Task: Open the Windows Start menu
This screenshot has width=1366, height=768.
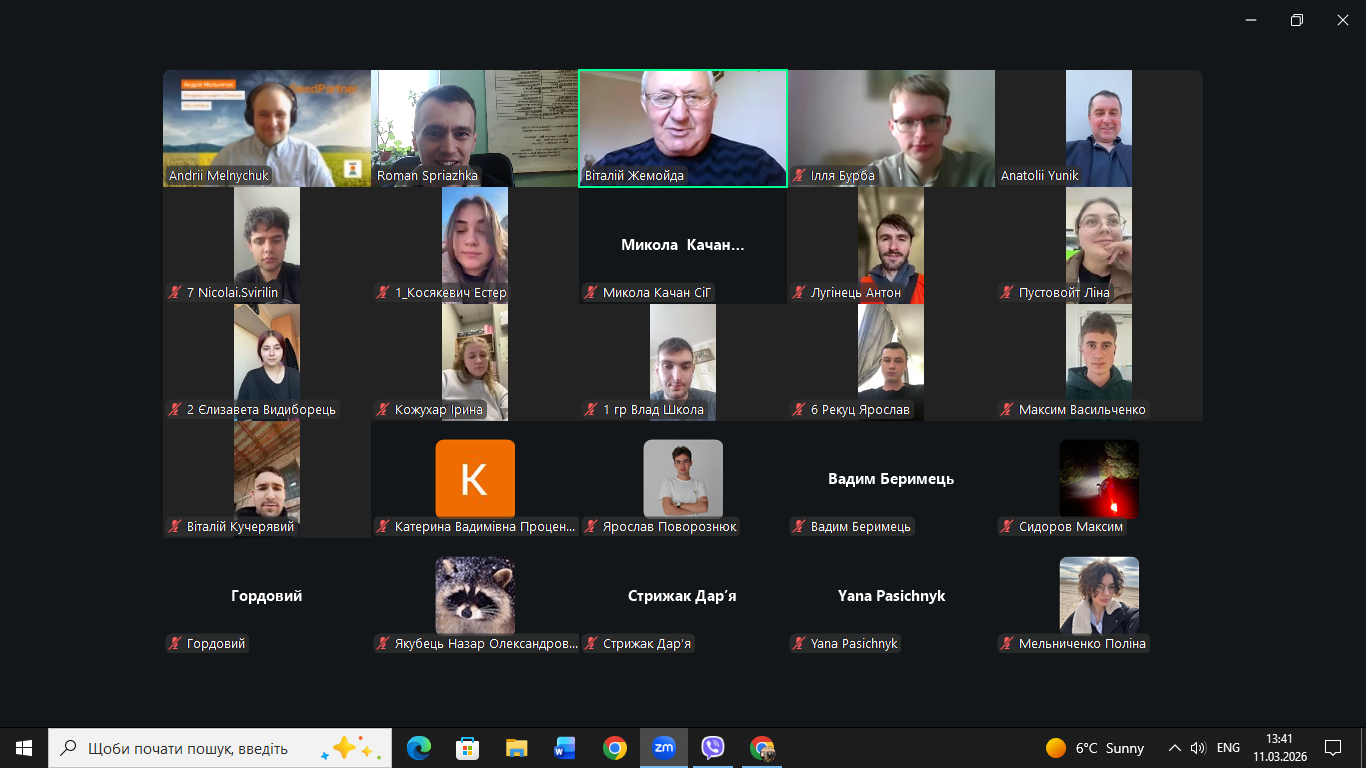Action: click(24, 748)
